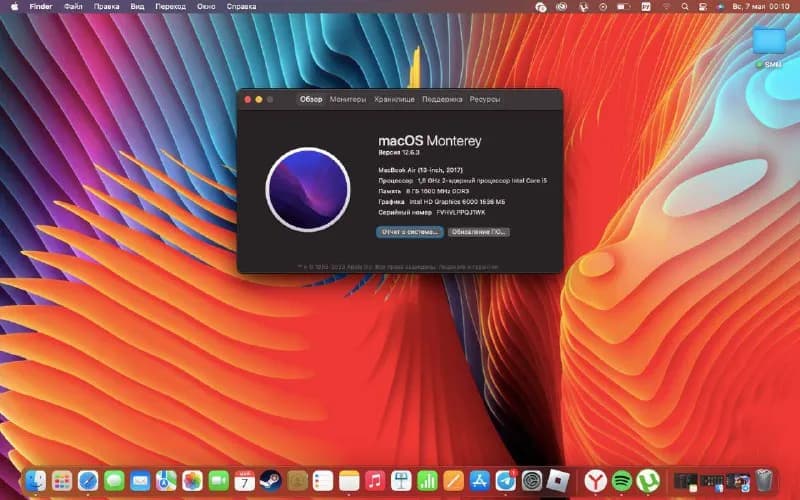This screenshot has width=800, height=500.
Task: Open the Вид menu
Action: click(x=137, y=7)
